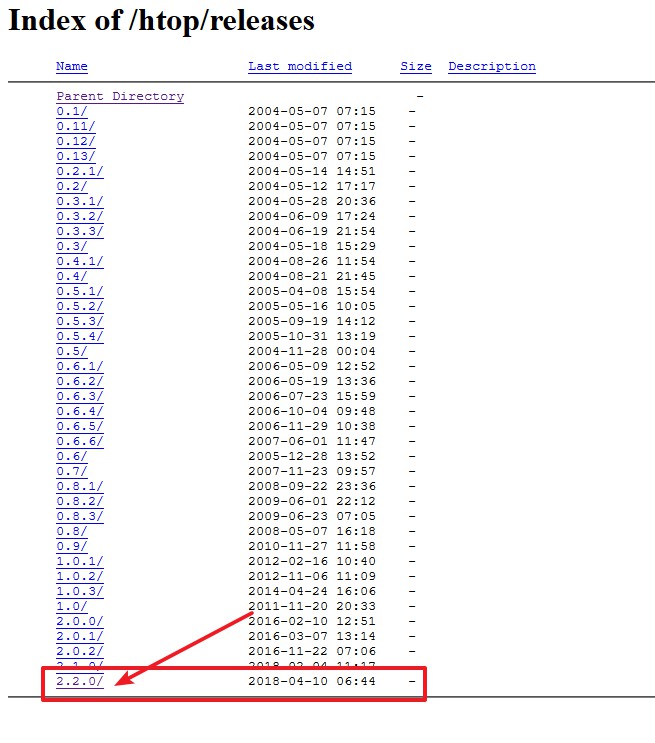Open the 0.8.3/ release directory
Viewport: 655px width, 743px height.
pos(79,516)
